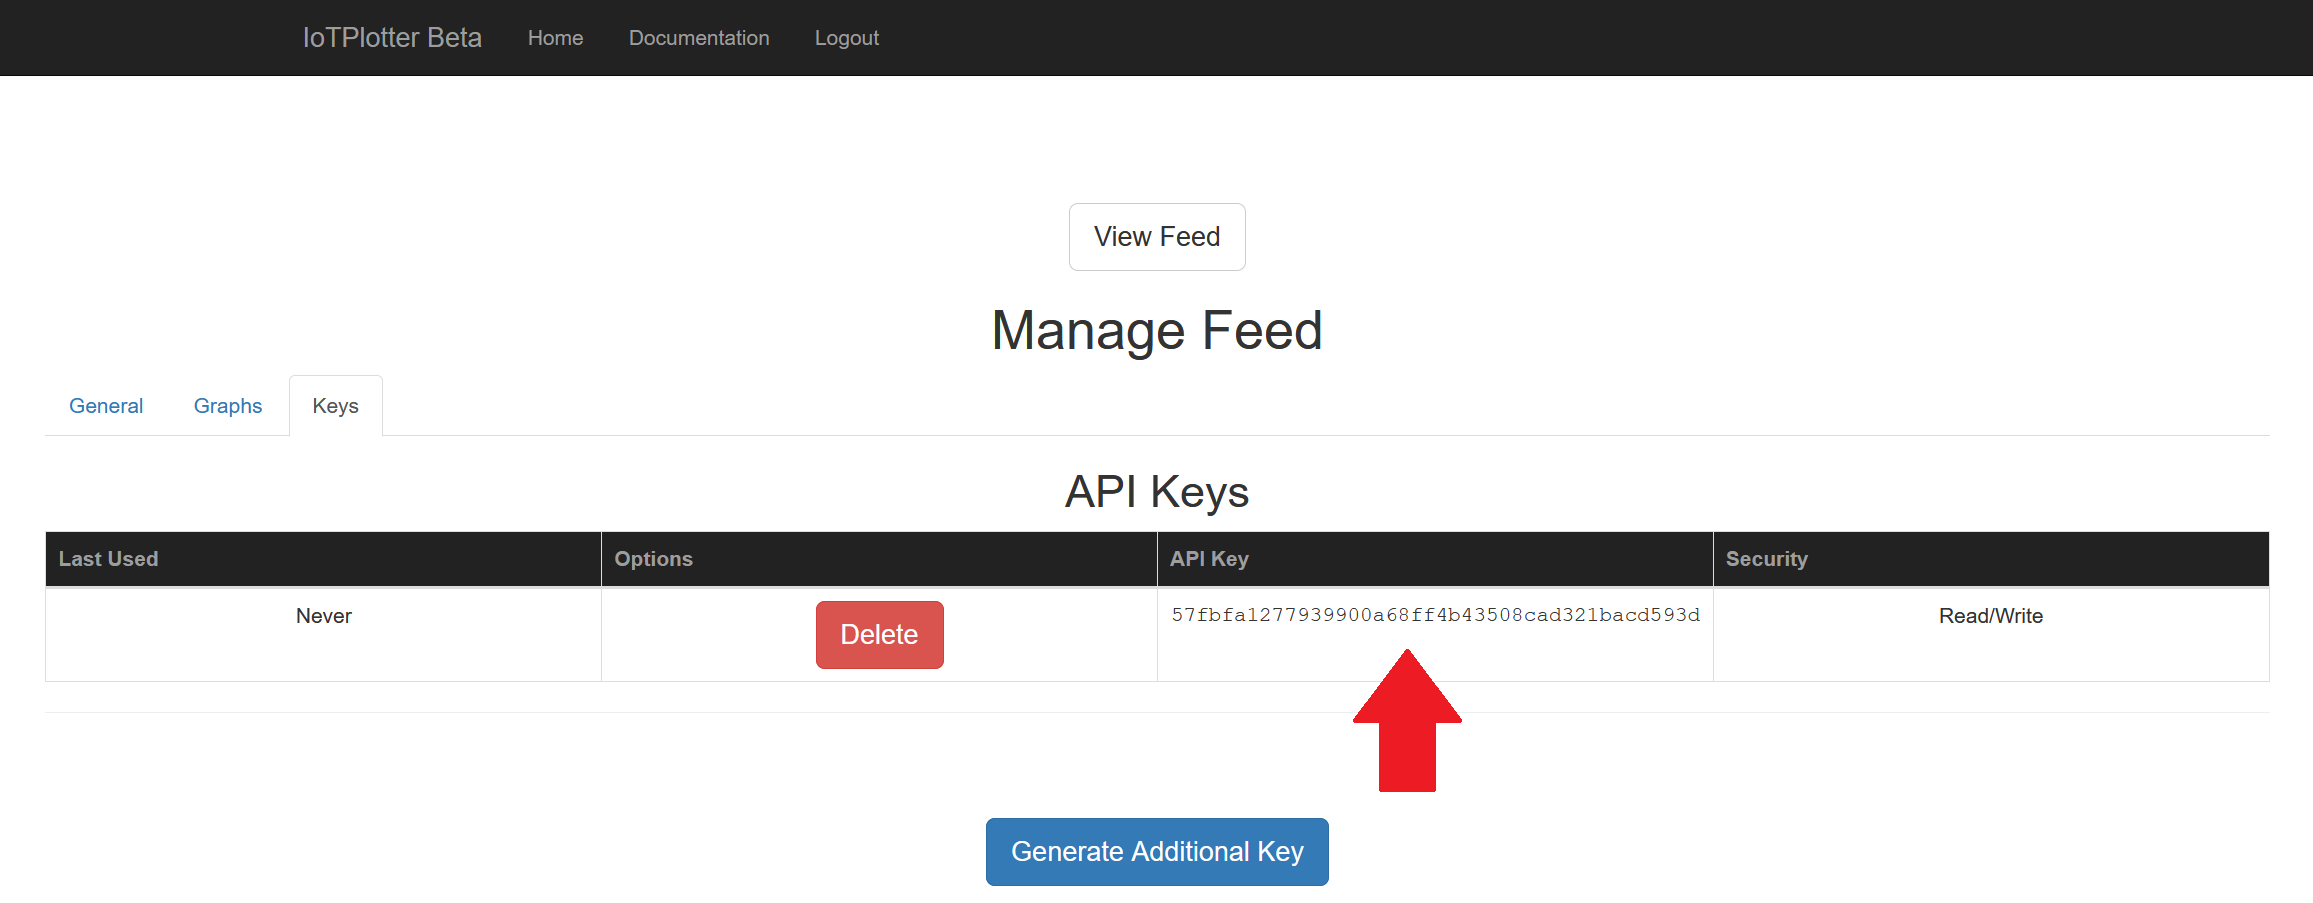
Task: Click the Options column header
Action: [x=653, y=559]
